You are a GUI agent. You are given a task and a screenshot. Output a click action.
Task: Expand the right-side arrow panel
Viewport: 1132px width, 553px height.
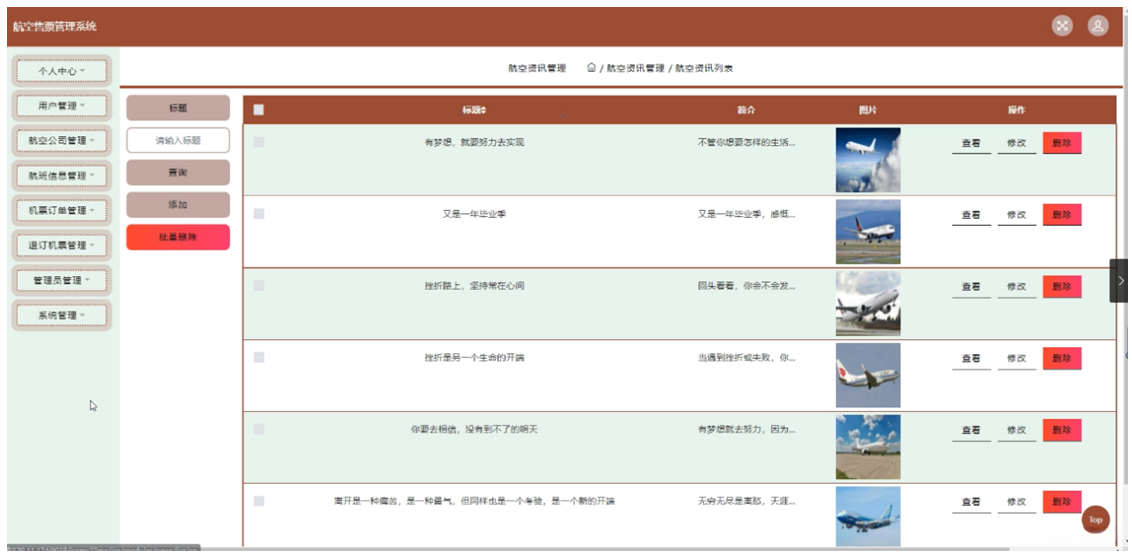pos(1120,280)
